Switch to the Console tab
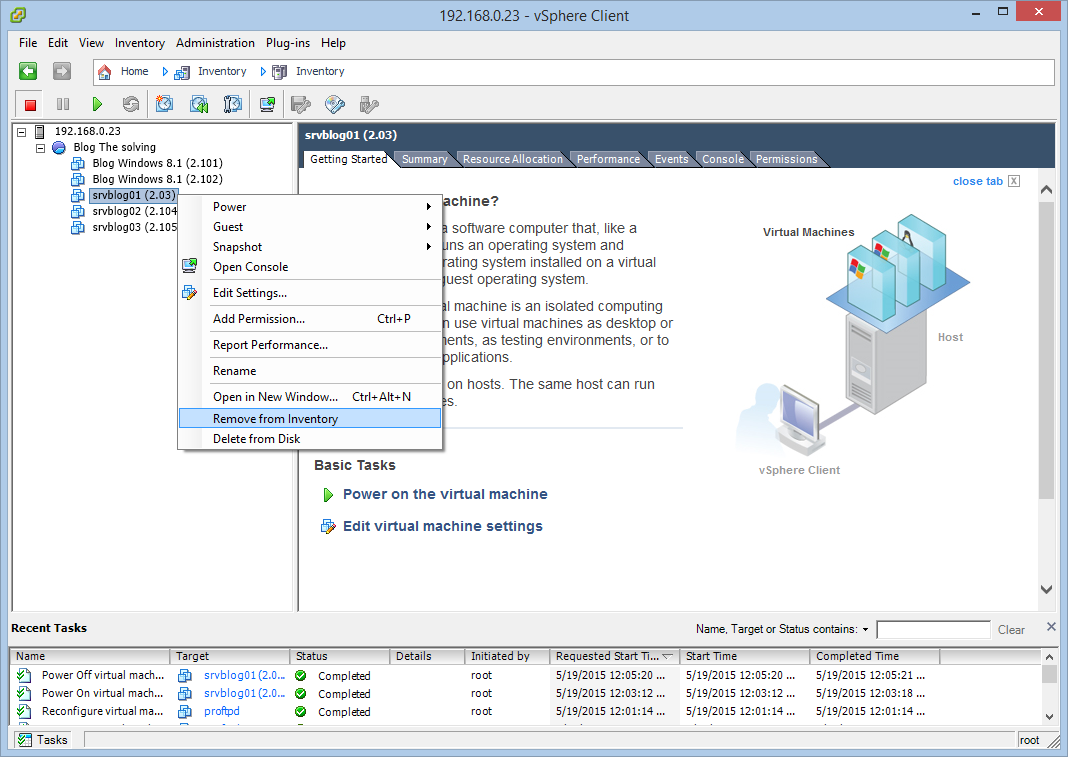This screenshot has height=757, width=1068. pos(723,159)
